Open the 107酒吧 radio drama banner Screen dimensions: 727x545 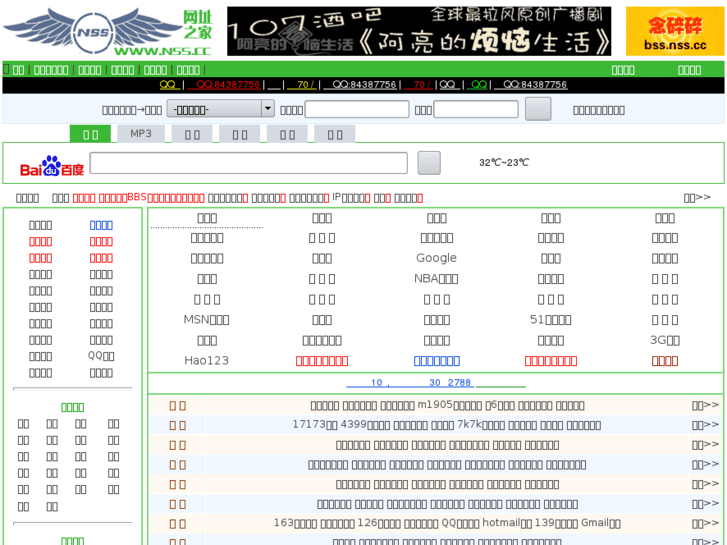(419, 31)
